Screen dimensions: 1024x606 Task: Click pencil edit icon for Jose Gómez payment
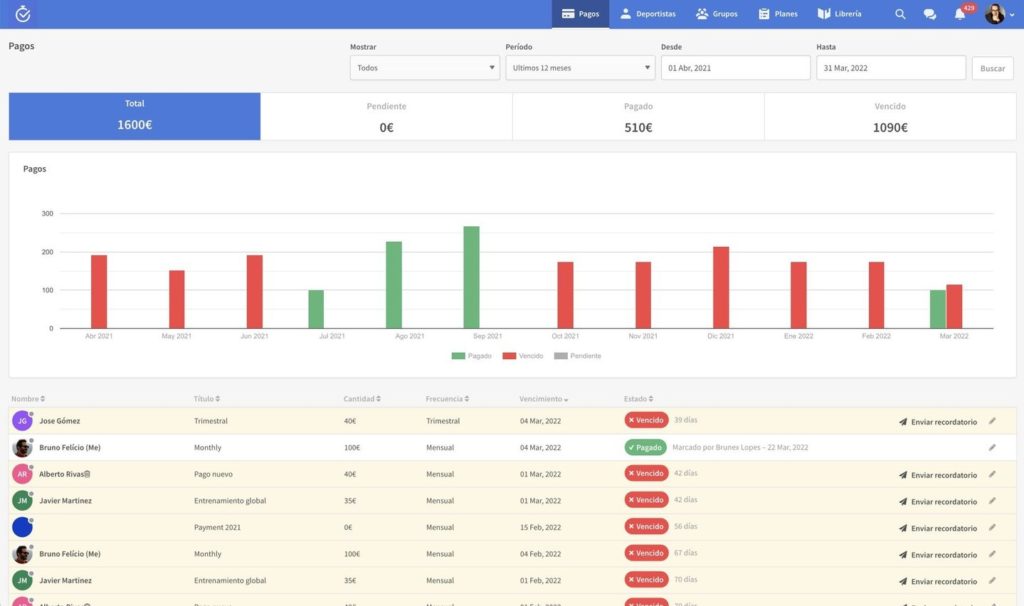tap(992, 421)
